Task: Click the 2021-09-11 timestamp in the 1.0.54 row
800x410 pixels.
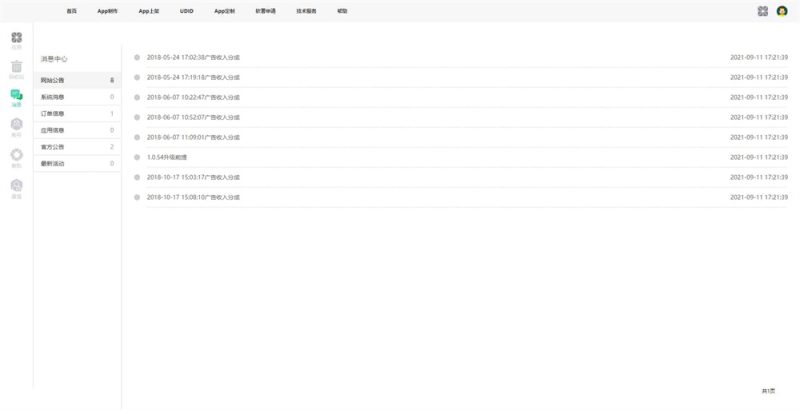Action: coord(759,157)
